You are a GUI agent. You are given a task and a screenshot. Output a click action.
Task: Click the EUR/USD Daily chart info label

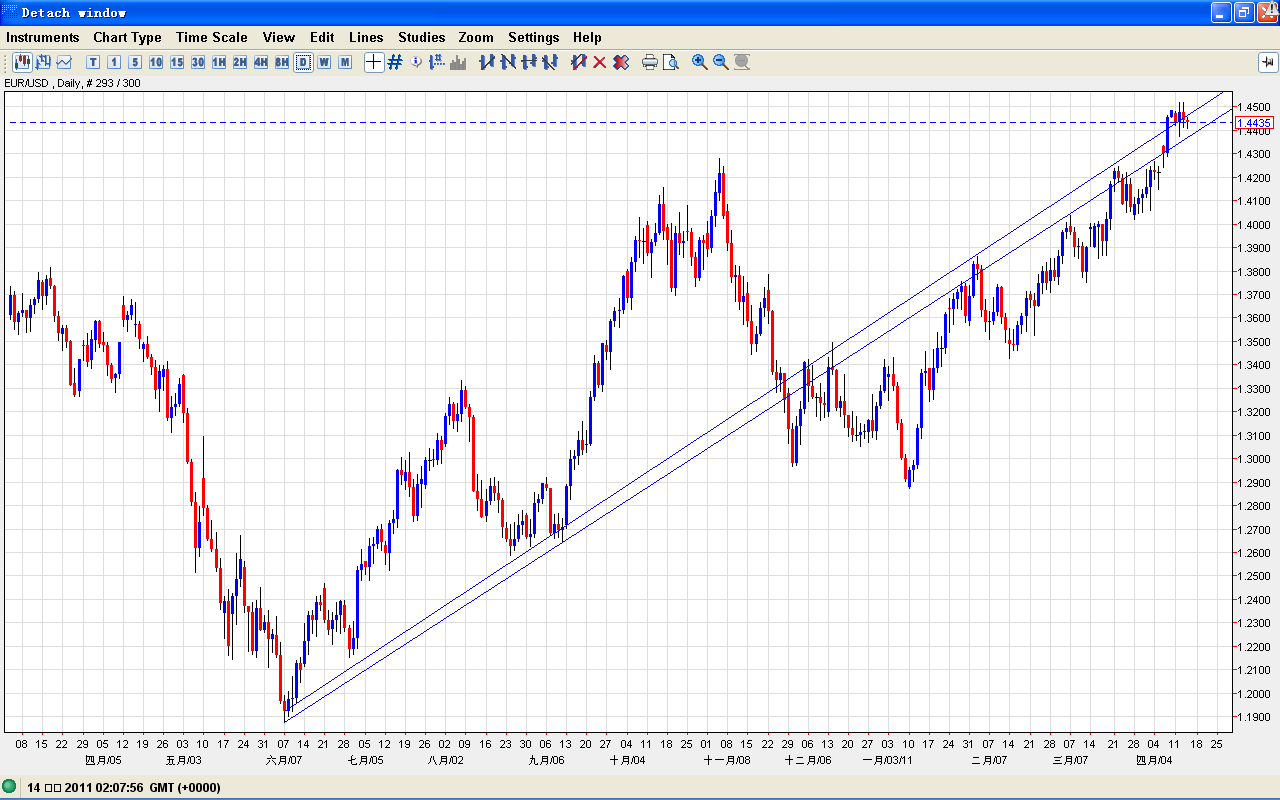tap(73, 83)
